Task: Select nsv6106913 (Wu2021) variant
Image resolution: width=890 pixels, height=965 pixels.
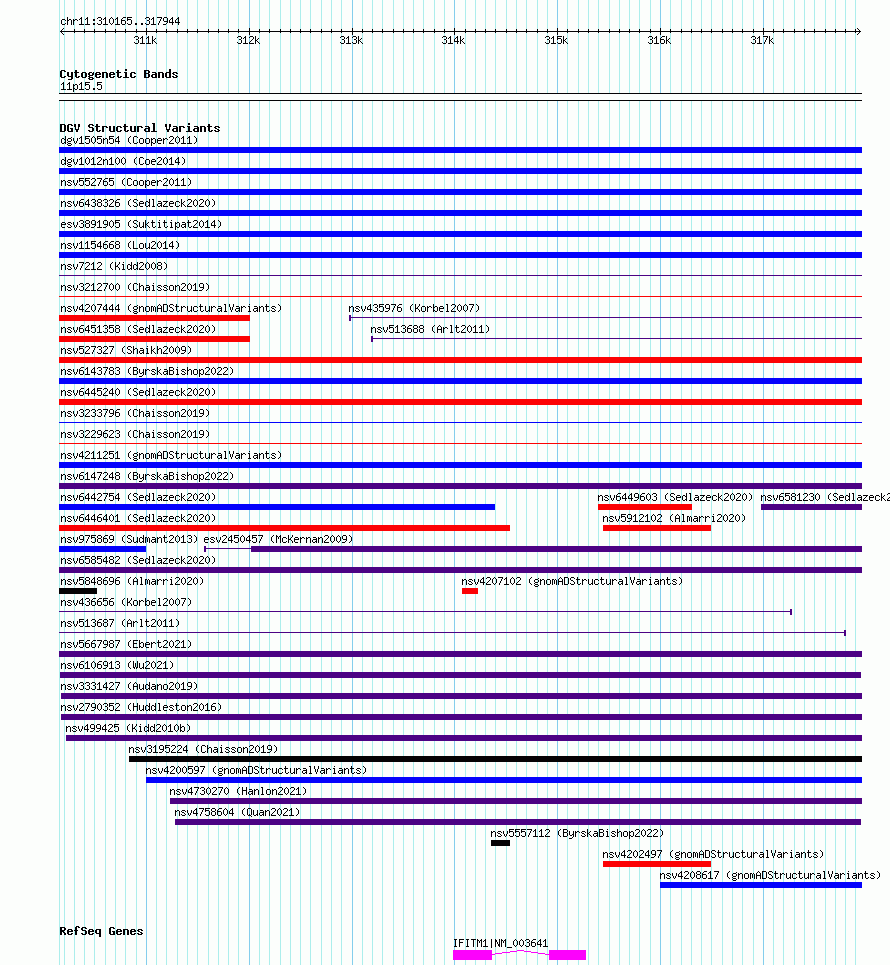Action: point(117,665)
